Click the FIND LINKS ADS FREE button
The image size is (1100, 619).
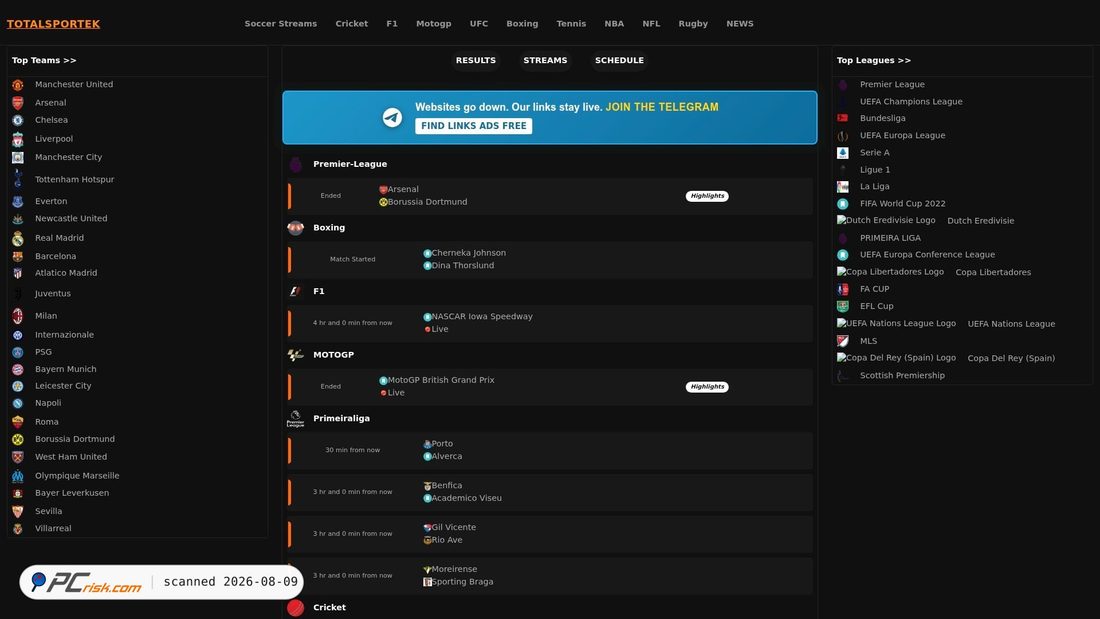click(474, 126)
